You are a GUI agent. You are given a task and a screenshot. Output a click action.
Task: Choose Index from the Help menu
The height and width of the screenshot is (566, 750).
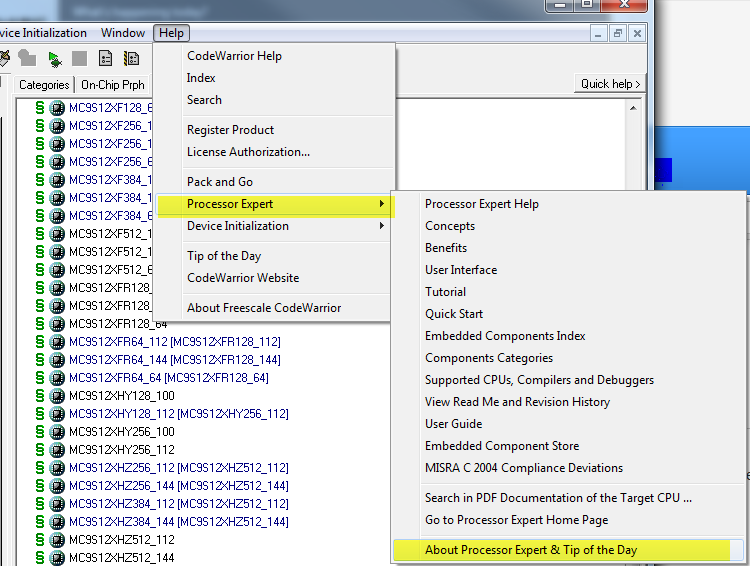tap(201, 78)
